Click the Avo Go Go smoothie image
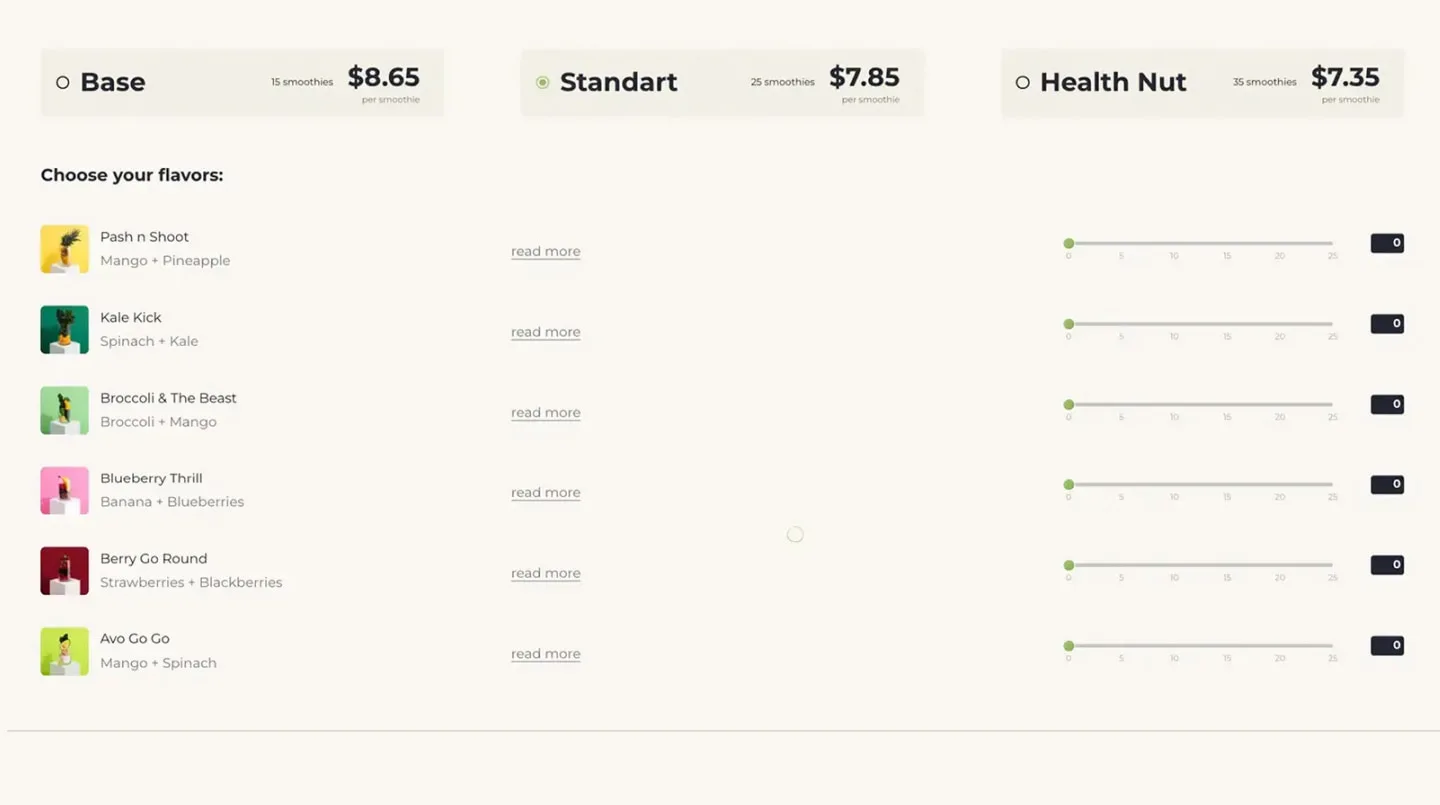 (64, 651)
